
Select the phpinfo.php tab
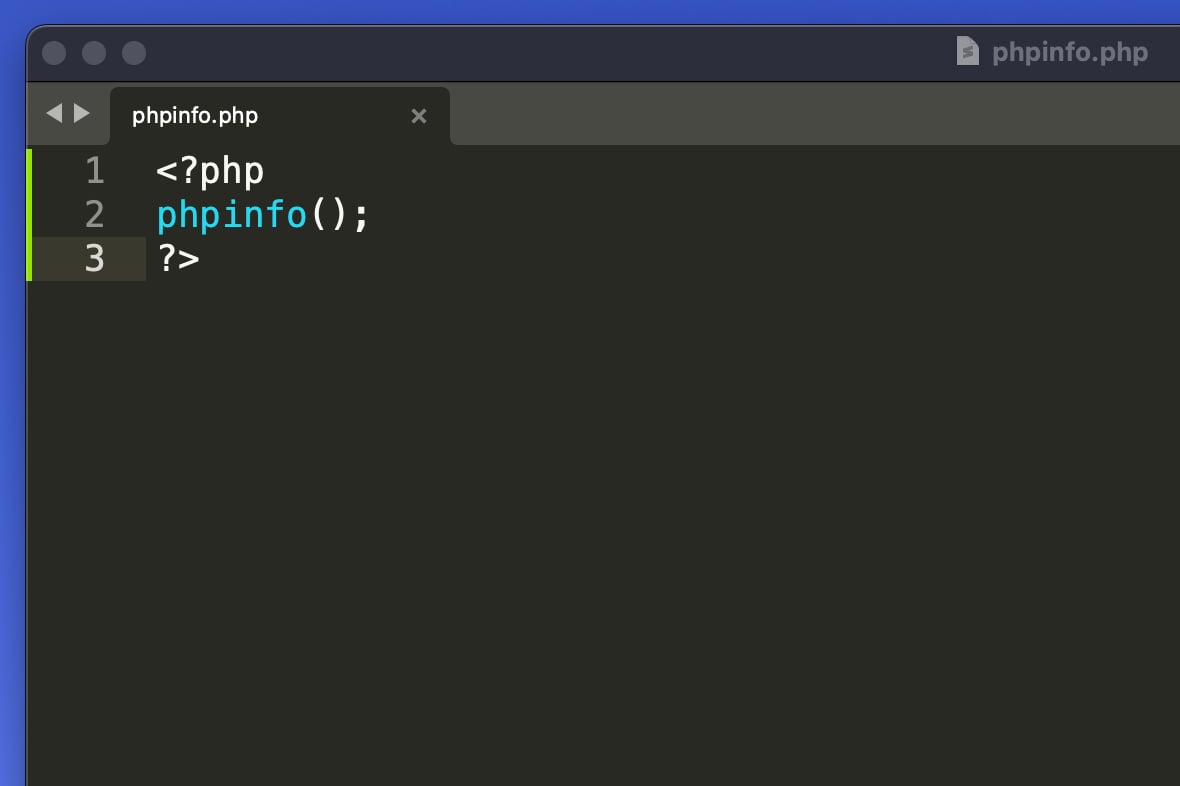click(x=280, y=116)
